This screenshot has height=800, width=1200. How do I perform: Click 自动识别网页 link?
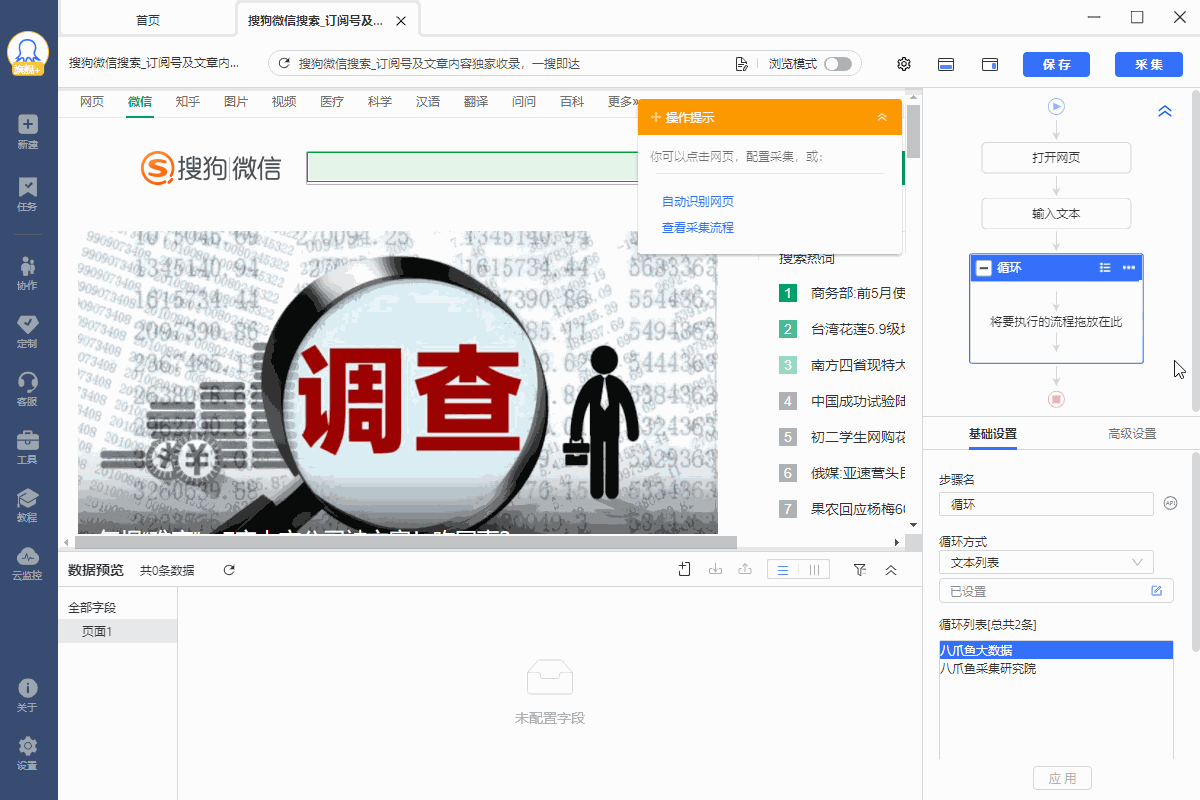698,202
